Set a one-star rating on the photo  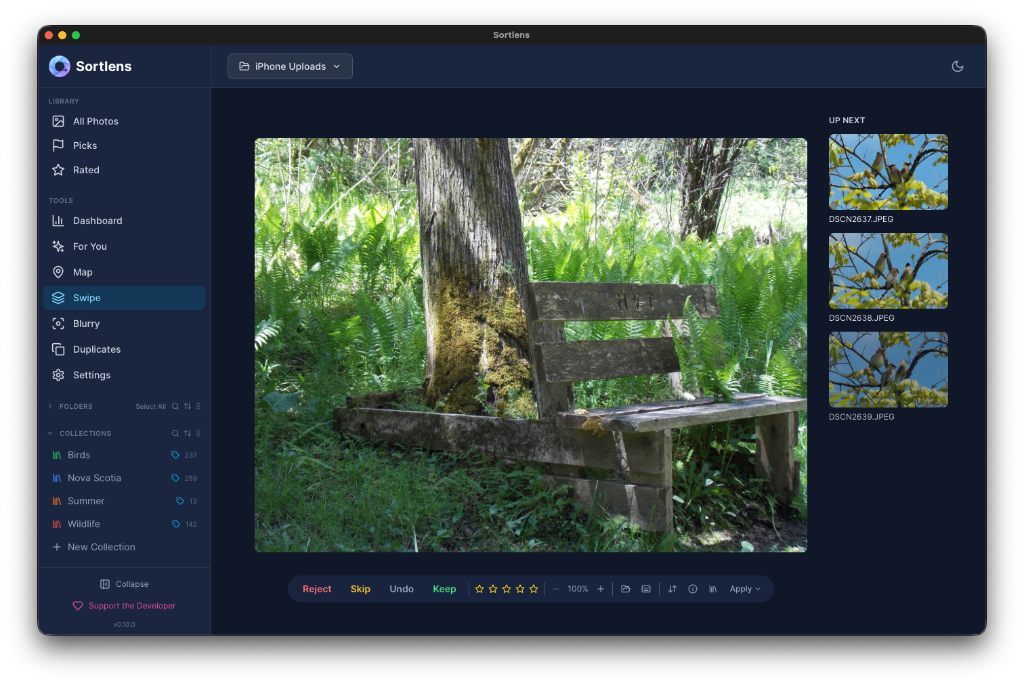479,589
